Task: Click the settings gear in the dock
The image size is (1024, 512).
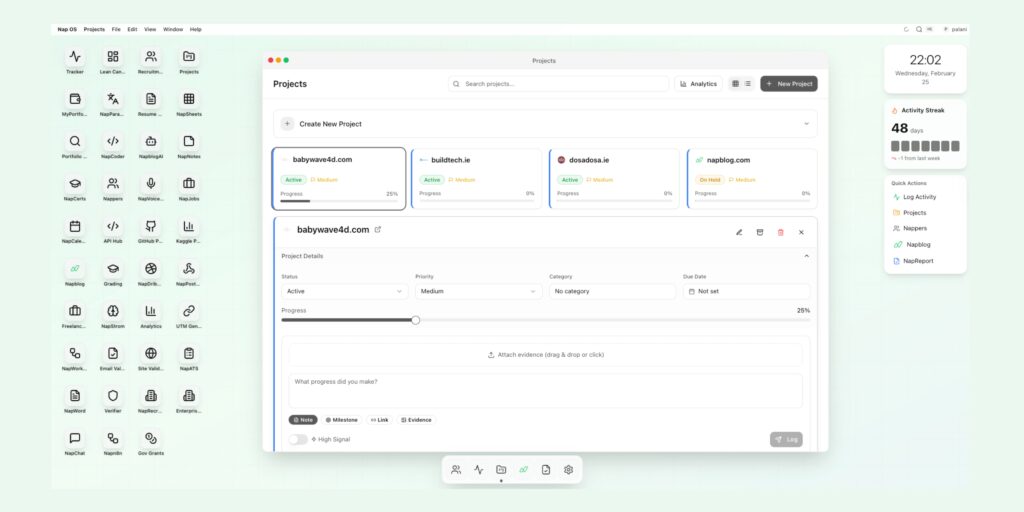Action: point(568,470)
